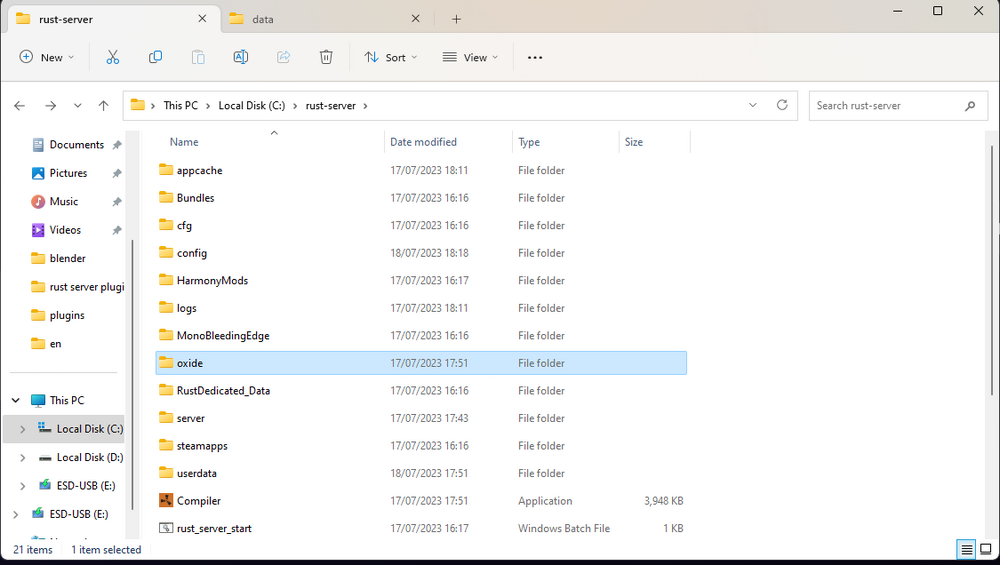Click the Copy icon in toolbar
Viewport: 1000px width, 565px height.
(155, 57)
